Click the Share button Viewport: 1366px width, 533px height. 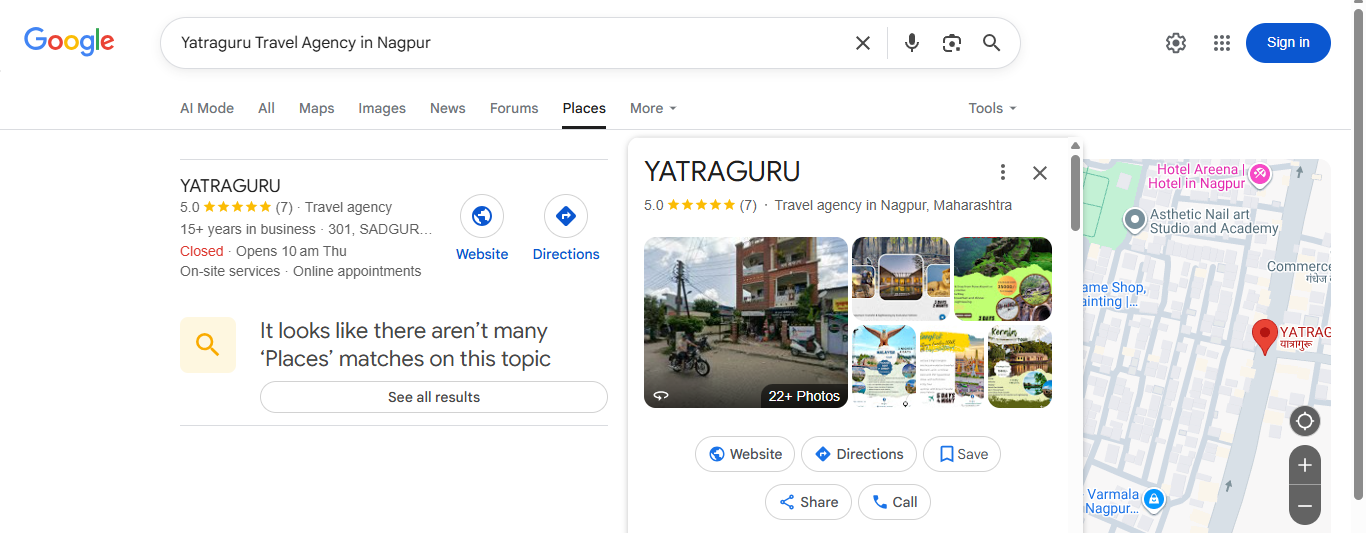808,502
